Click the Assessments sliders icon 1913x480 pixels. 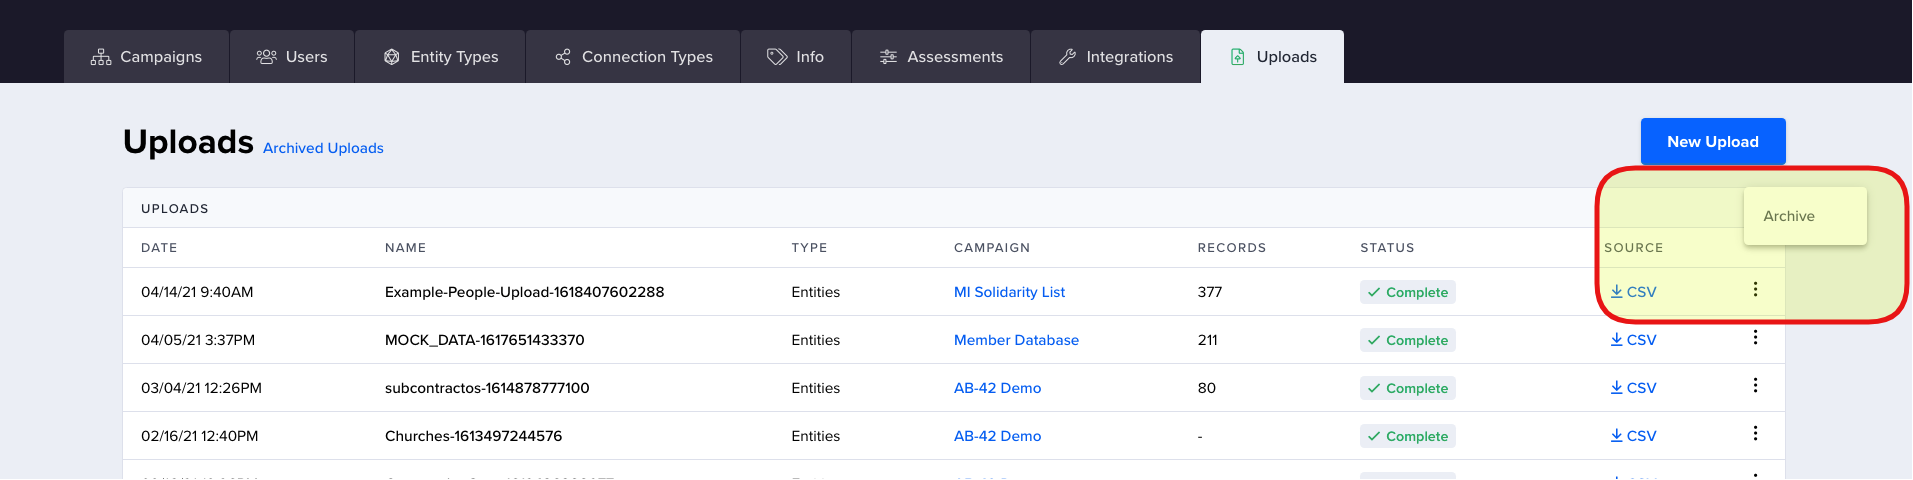click(x=888, y=57)
